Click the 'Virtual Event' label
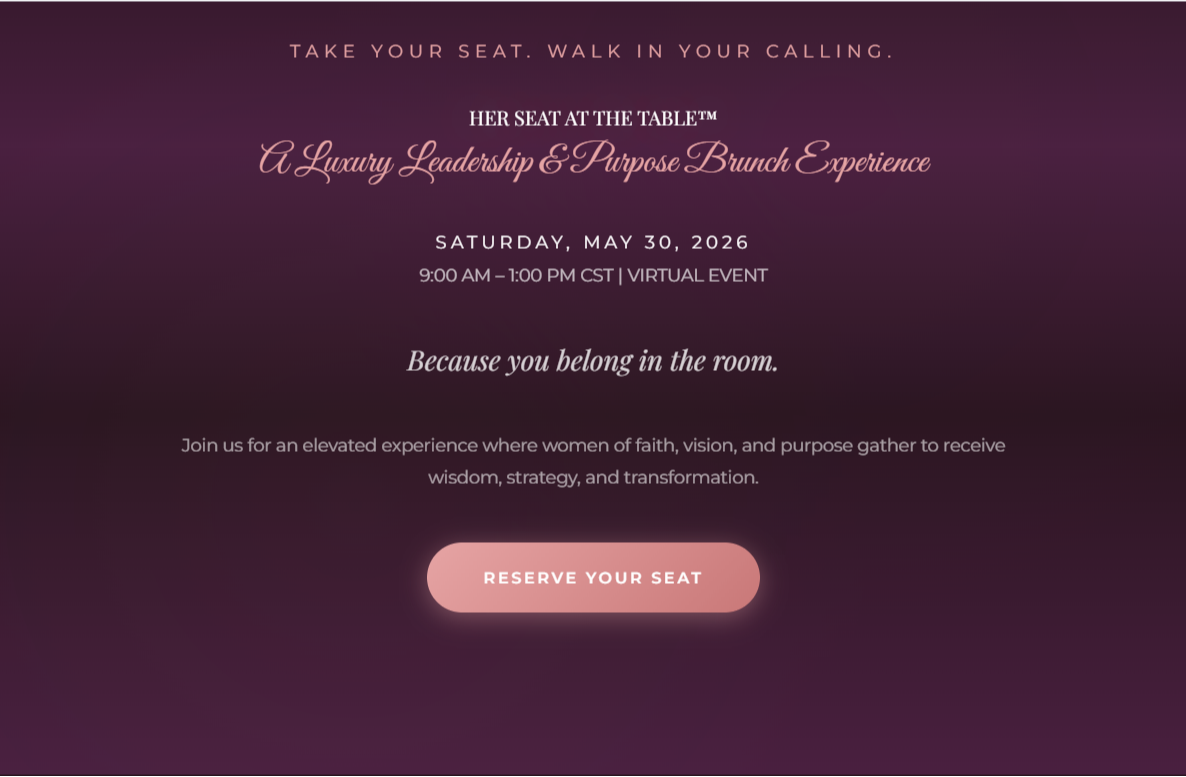This screenshot has height=777, width=1186. (697, 275)
